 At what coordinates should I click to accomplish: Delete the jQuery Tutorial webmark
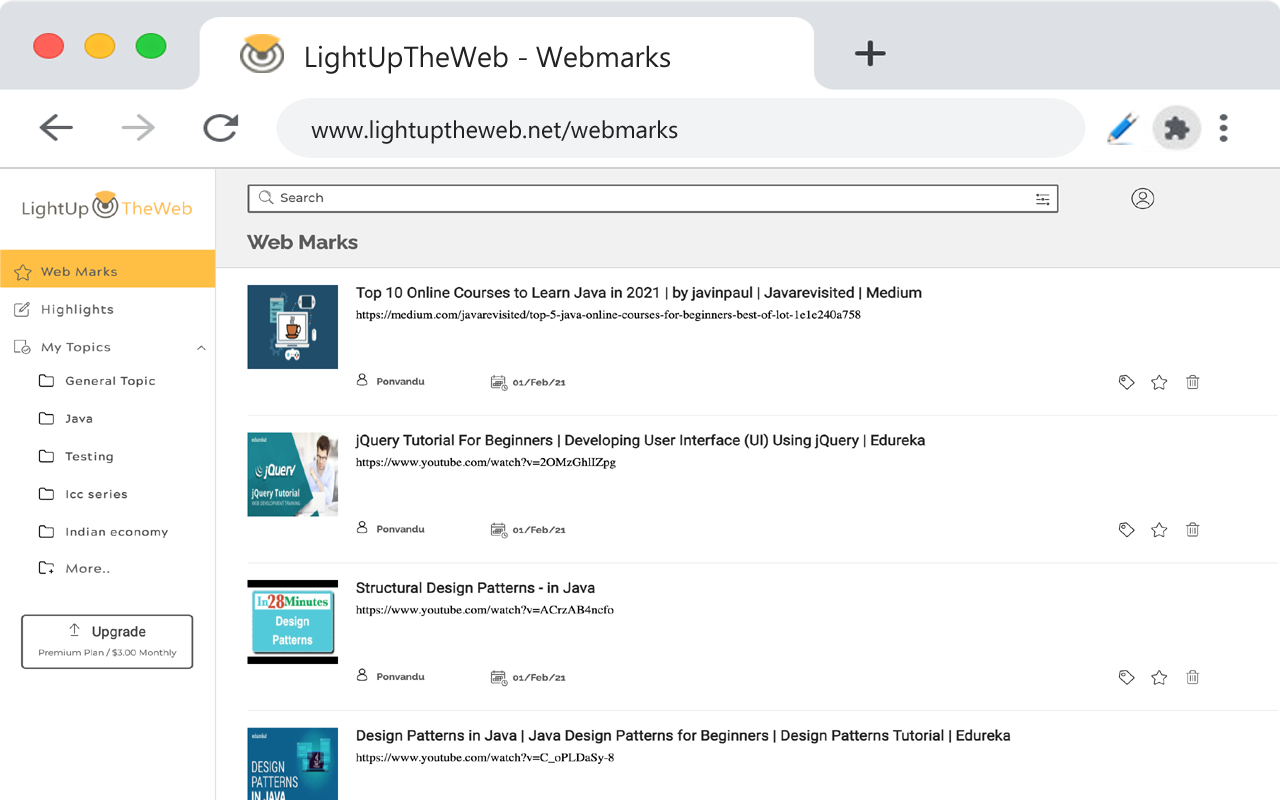pos(1192,530)
